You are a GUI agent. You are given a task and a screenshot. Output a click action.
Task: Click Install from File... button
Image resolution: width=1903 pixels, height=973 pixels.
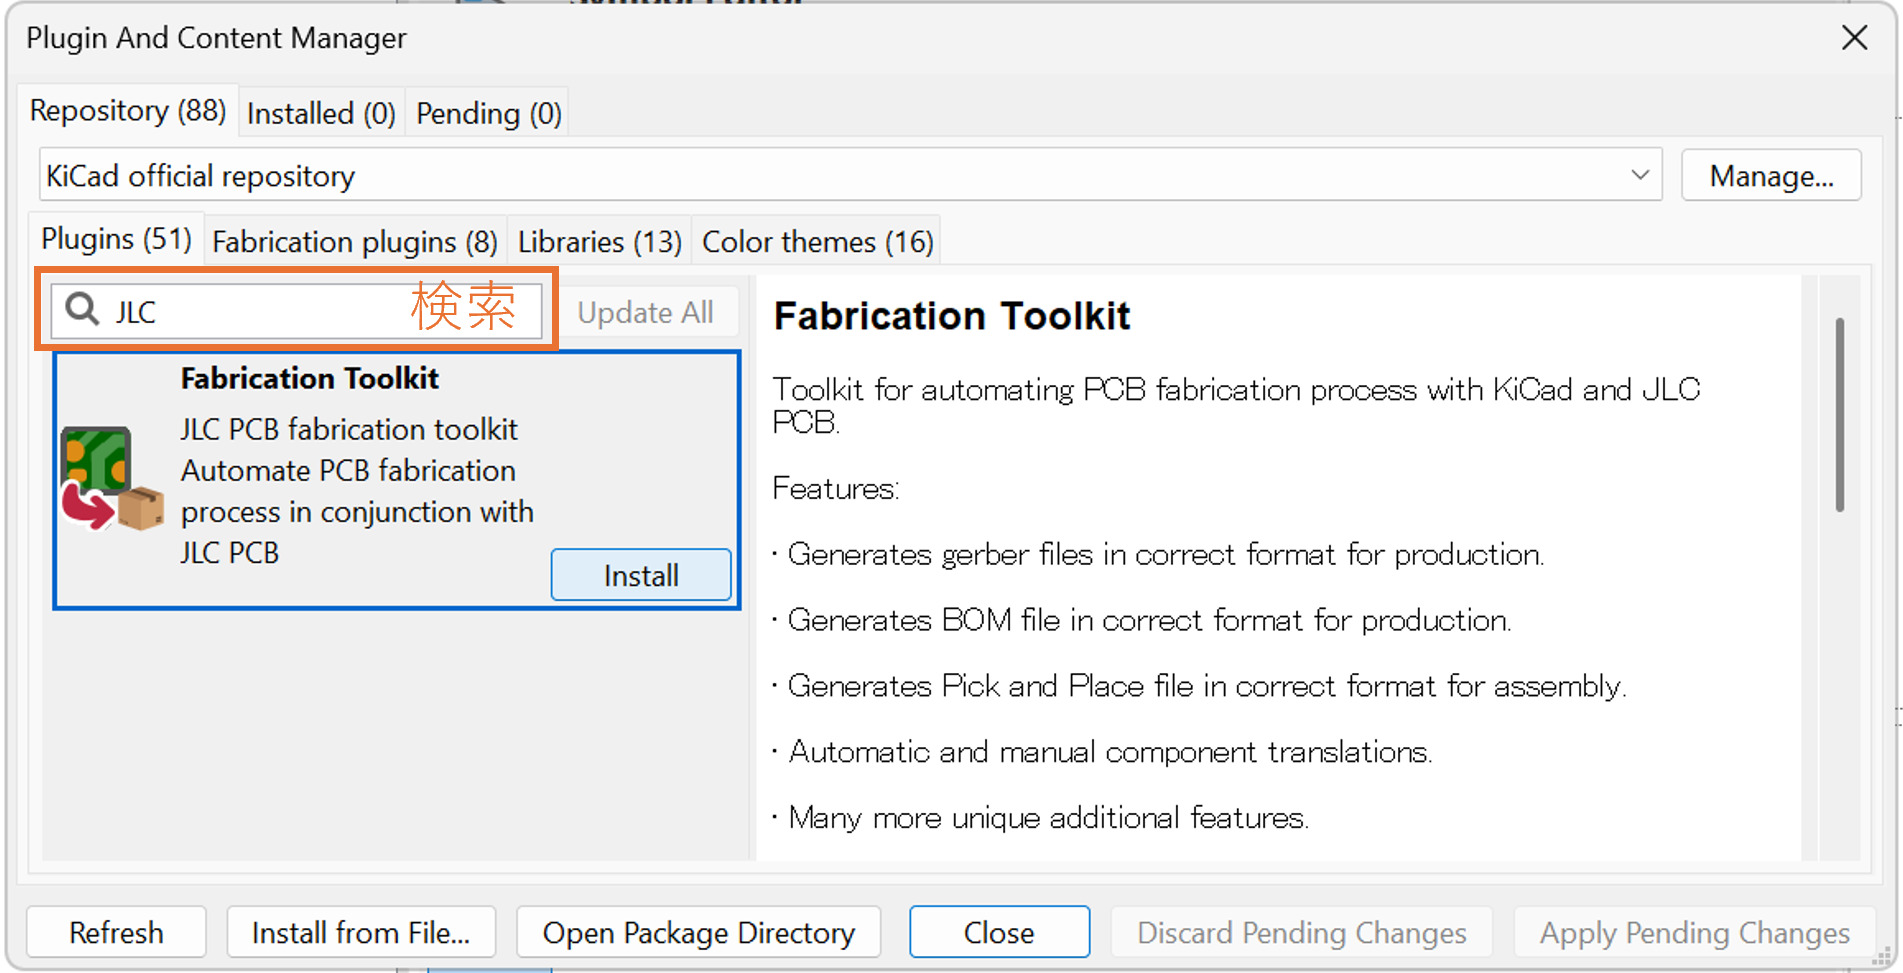tap(361, 932)
